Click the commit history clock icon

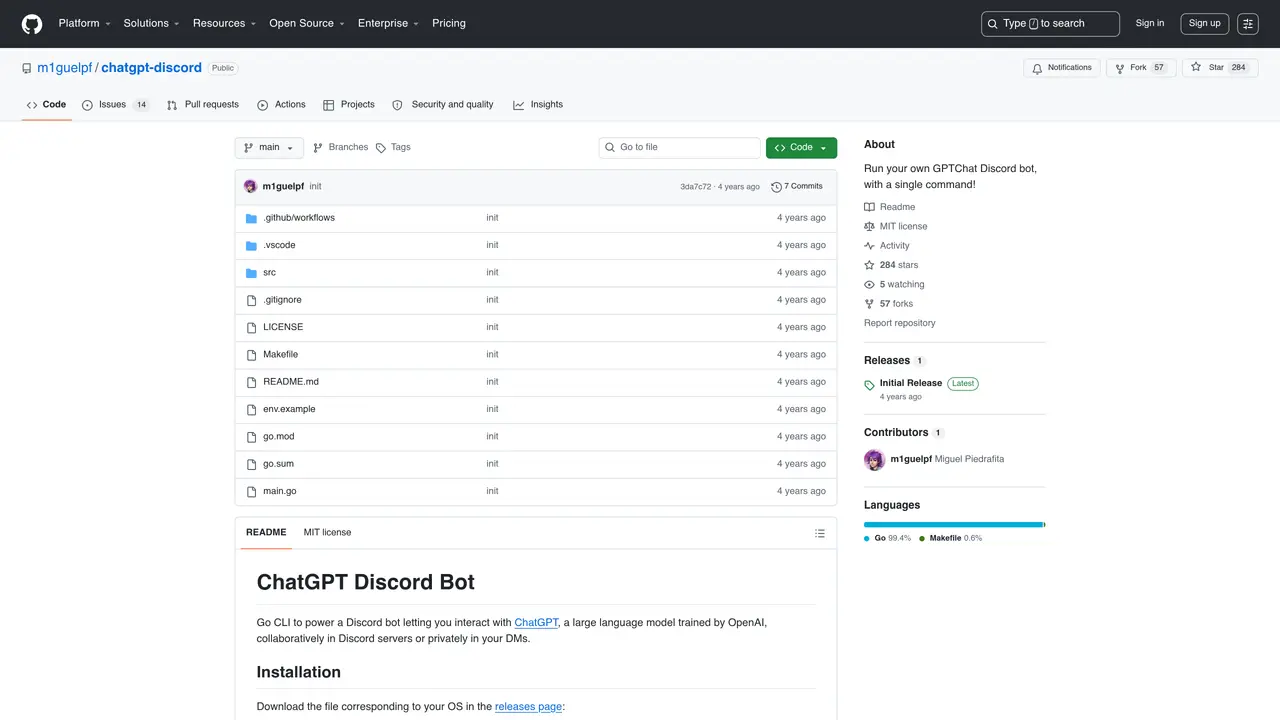click(776, 187)
